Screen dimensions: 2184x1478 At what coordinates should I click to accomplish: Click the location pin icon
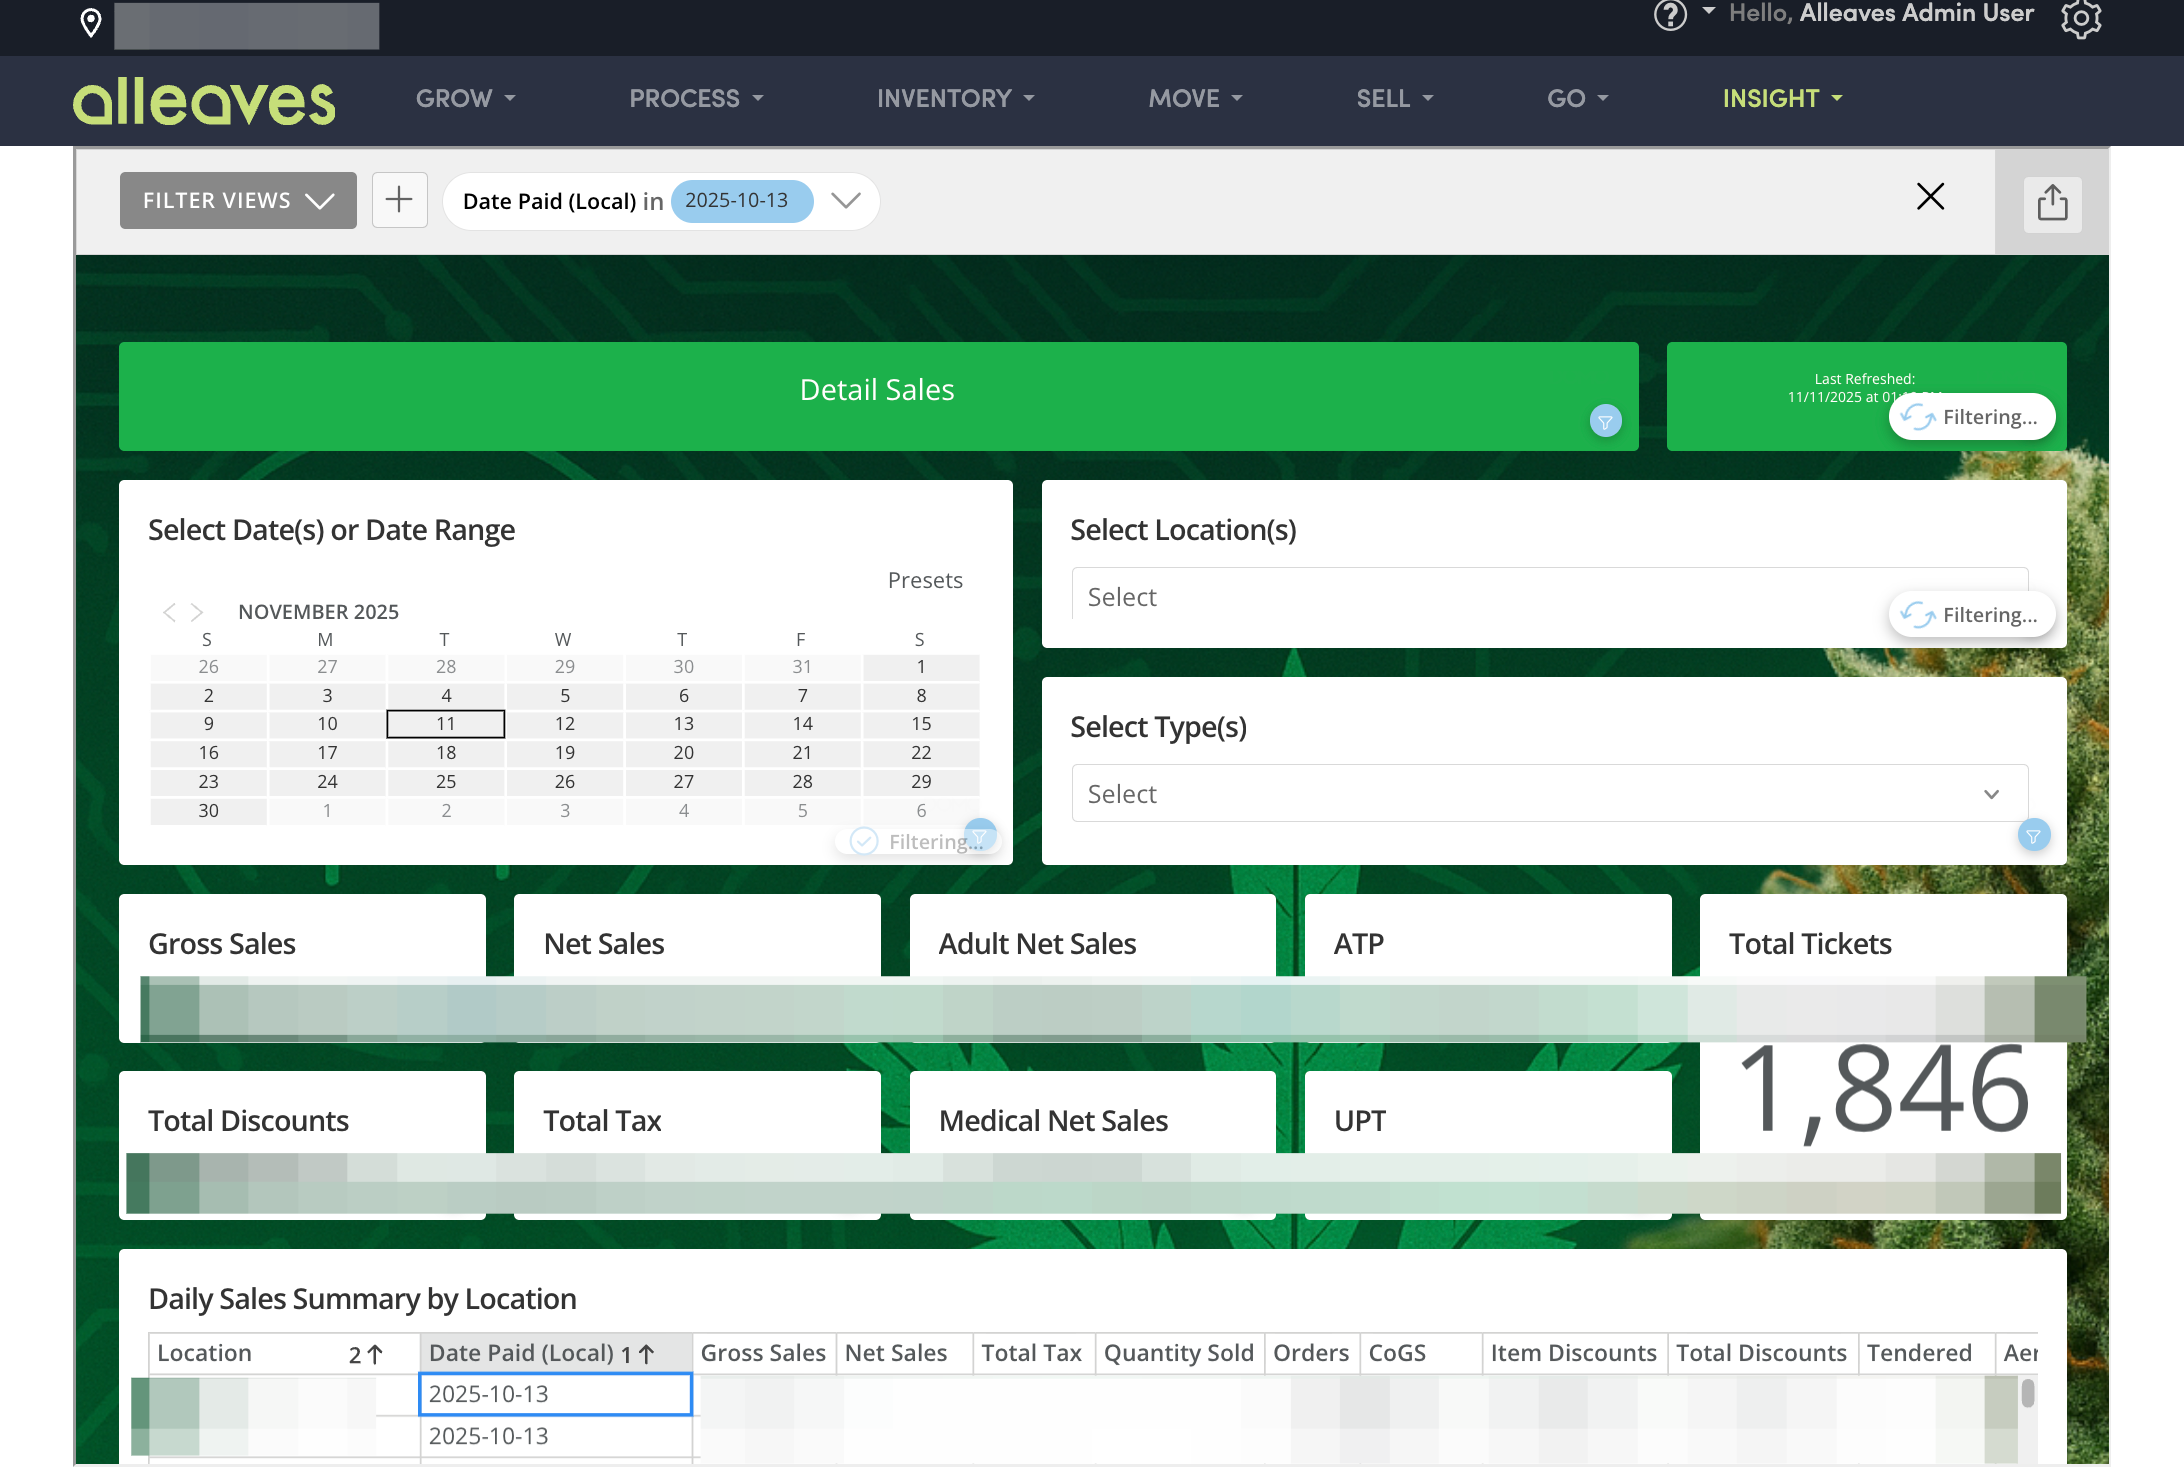point(91,22)
